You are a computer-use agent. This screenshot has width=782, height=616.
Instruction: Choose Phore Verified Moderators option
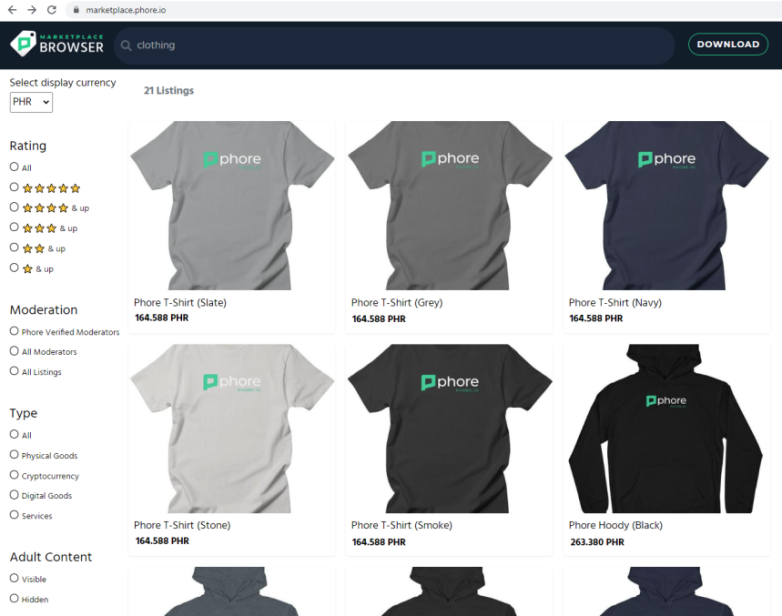click(14, 331)
